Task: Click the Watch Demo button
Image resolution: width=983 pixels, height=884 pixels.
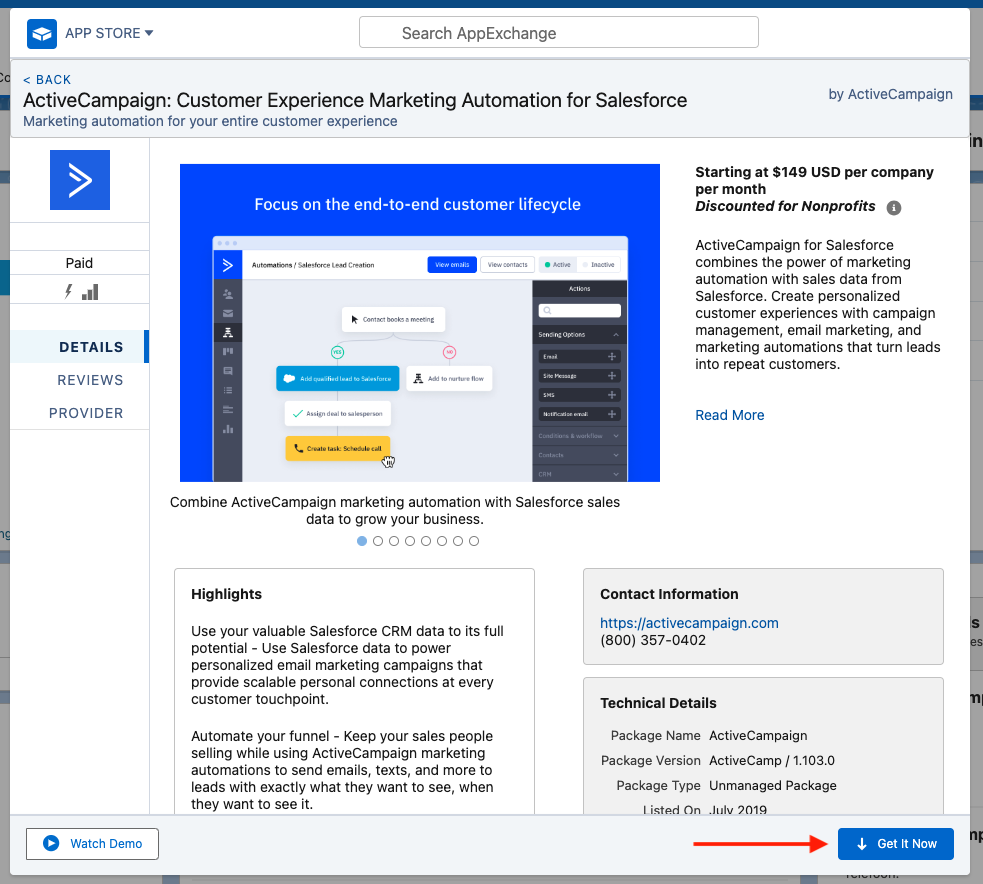Action: tap(92, 844)
